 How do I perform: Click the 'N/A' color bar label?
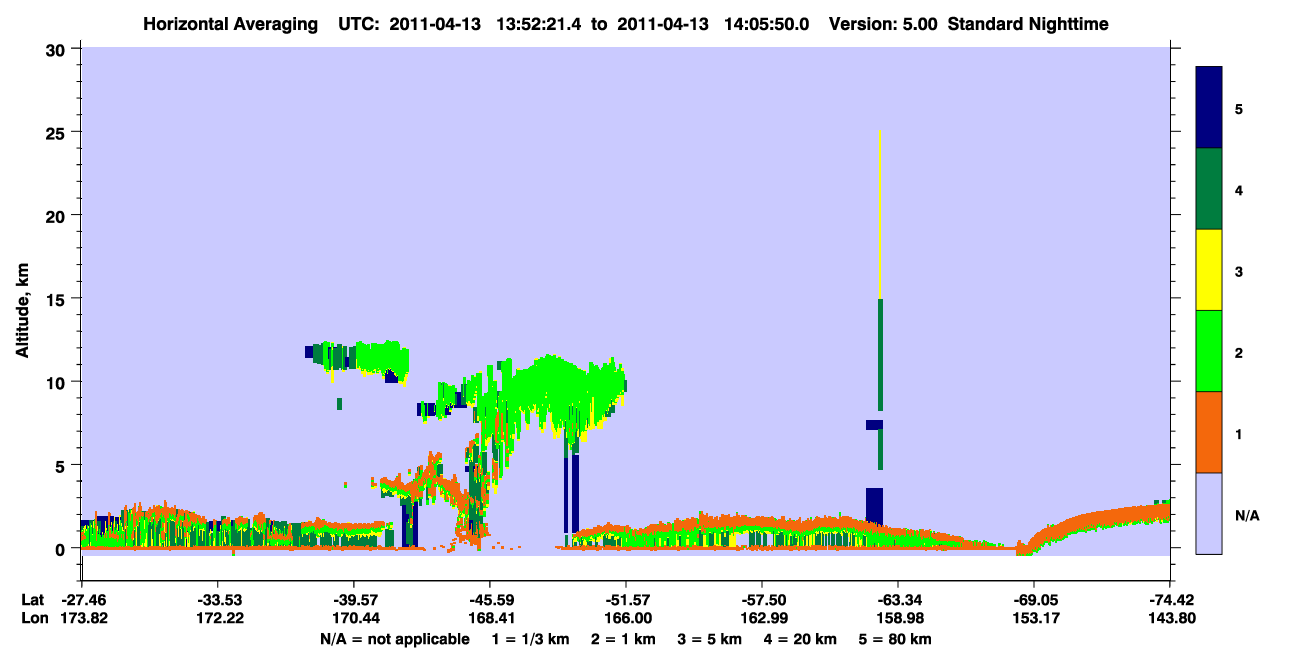(x=1246, y=516)
